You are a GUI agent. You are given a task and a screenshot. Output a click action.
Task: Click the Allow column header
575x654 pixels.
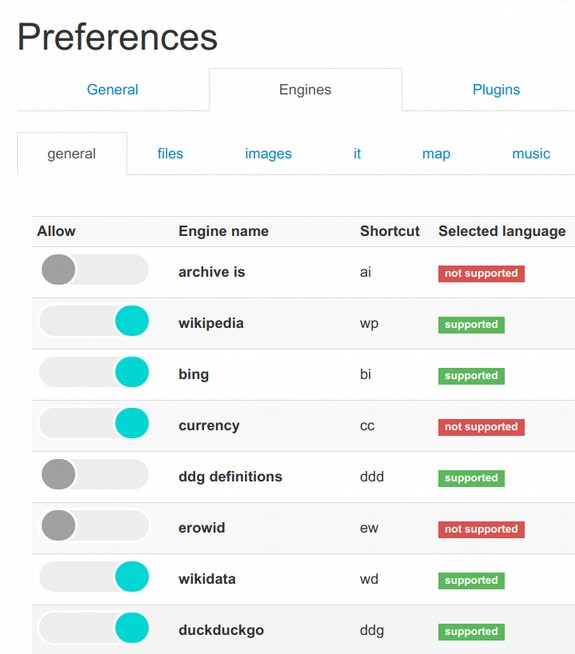point(56,231)
